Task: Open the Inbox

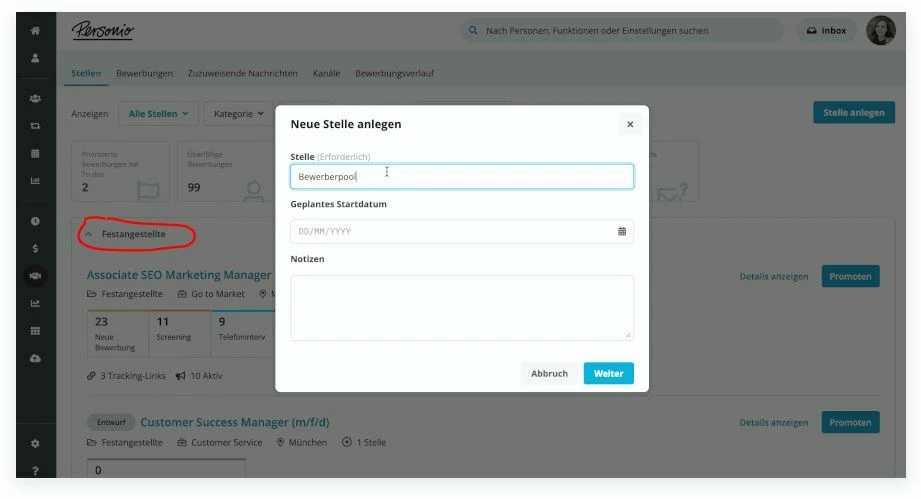Action: click(826, 31)
